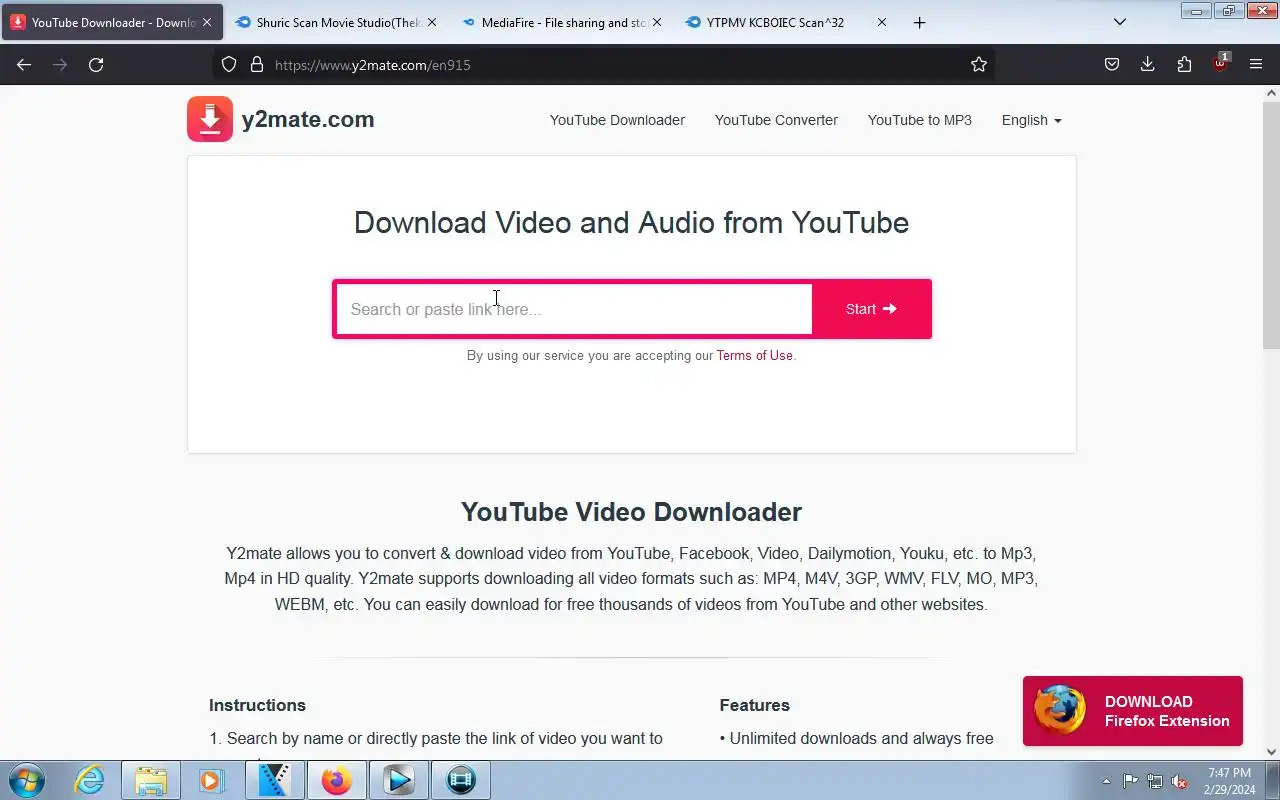
Task: Open the YouTube Downloader nav link
Action: coord(617,120)
